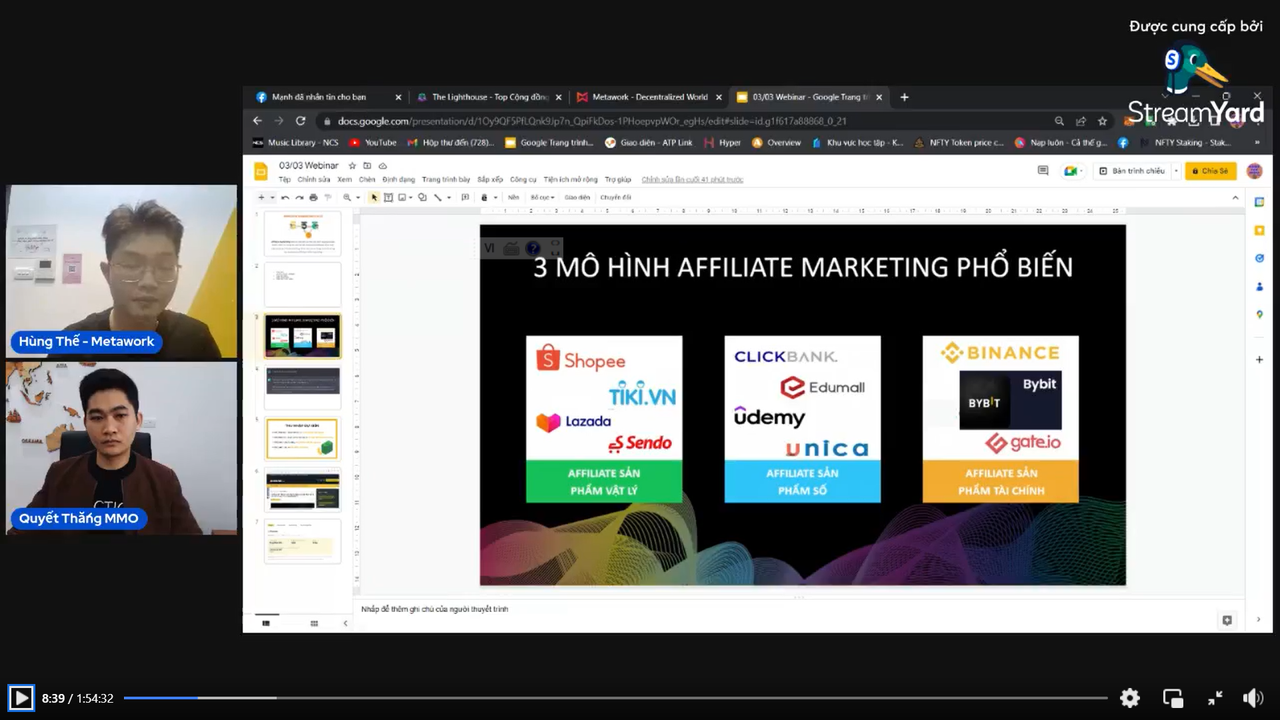Image resolution: width=1280 pixels, height=720 pixels.
Task: Redo the action in Slides toolbar
Action: [299, 198]
